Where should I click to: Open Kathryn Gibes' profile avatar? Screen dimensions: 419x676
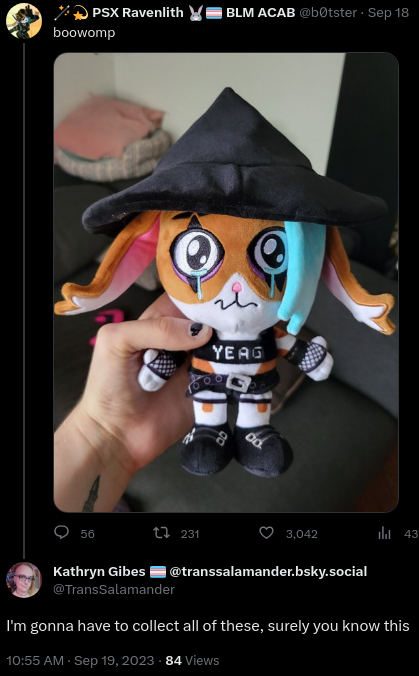click(x=24, y=579)
